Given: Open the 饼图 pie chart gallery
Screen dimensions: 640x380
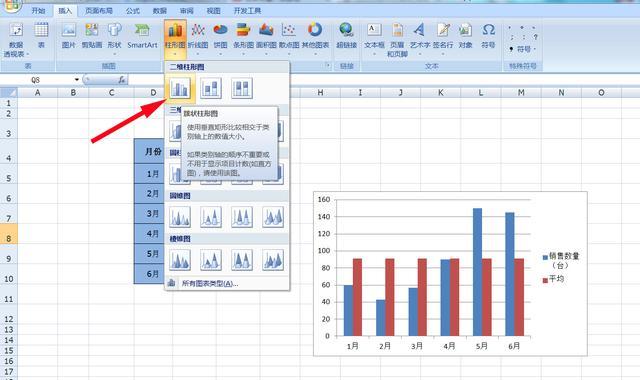Looking at the screenshot, I should 220,39.
